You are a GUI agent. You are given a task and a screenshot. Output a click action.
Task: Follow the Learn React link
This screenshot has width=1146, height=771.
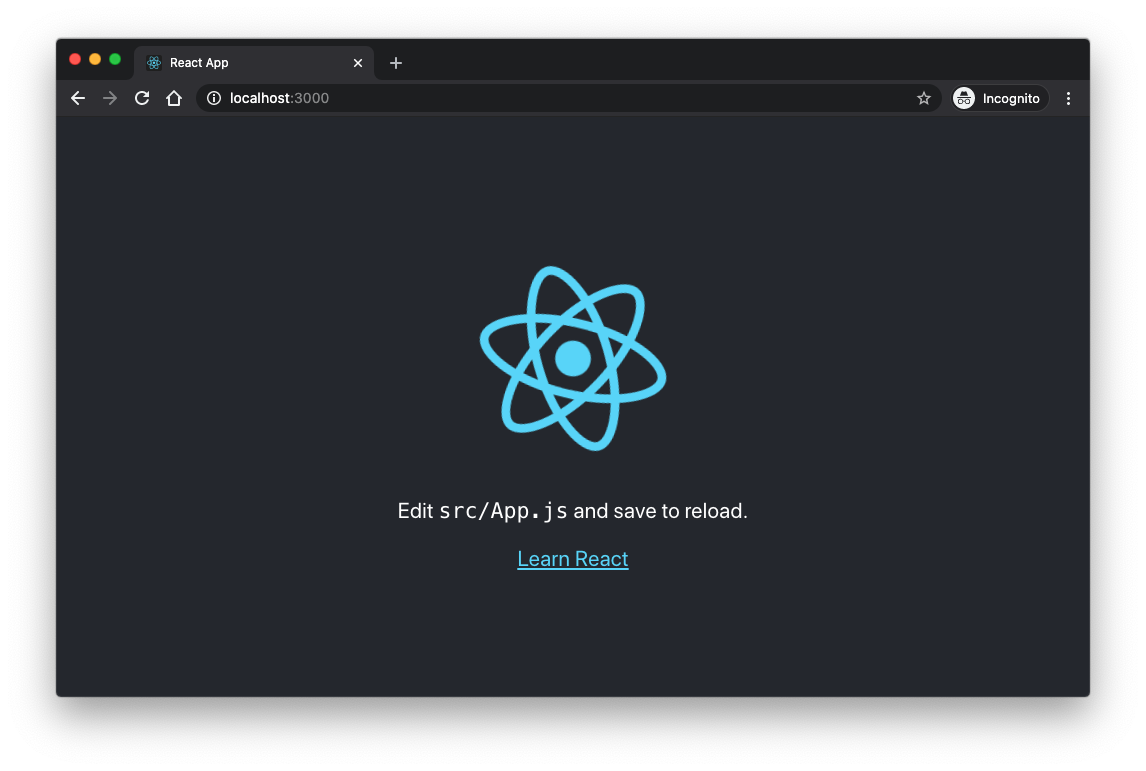573,559
